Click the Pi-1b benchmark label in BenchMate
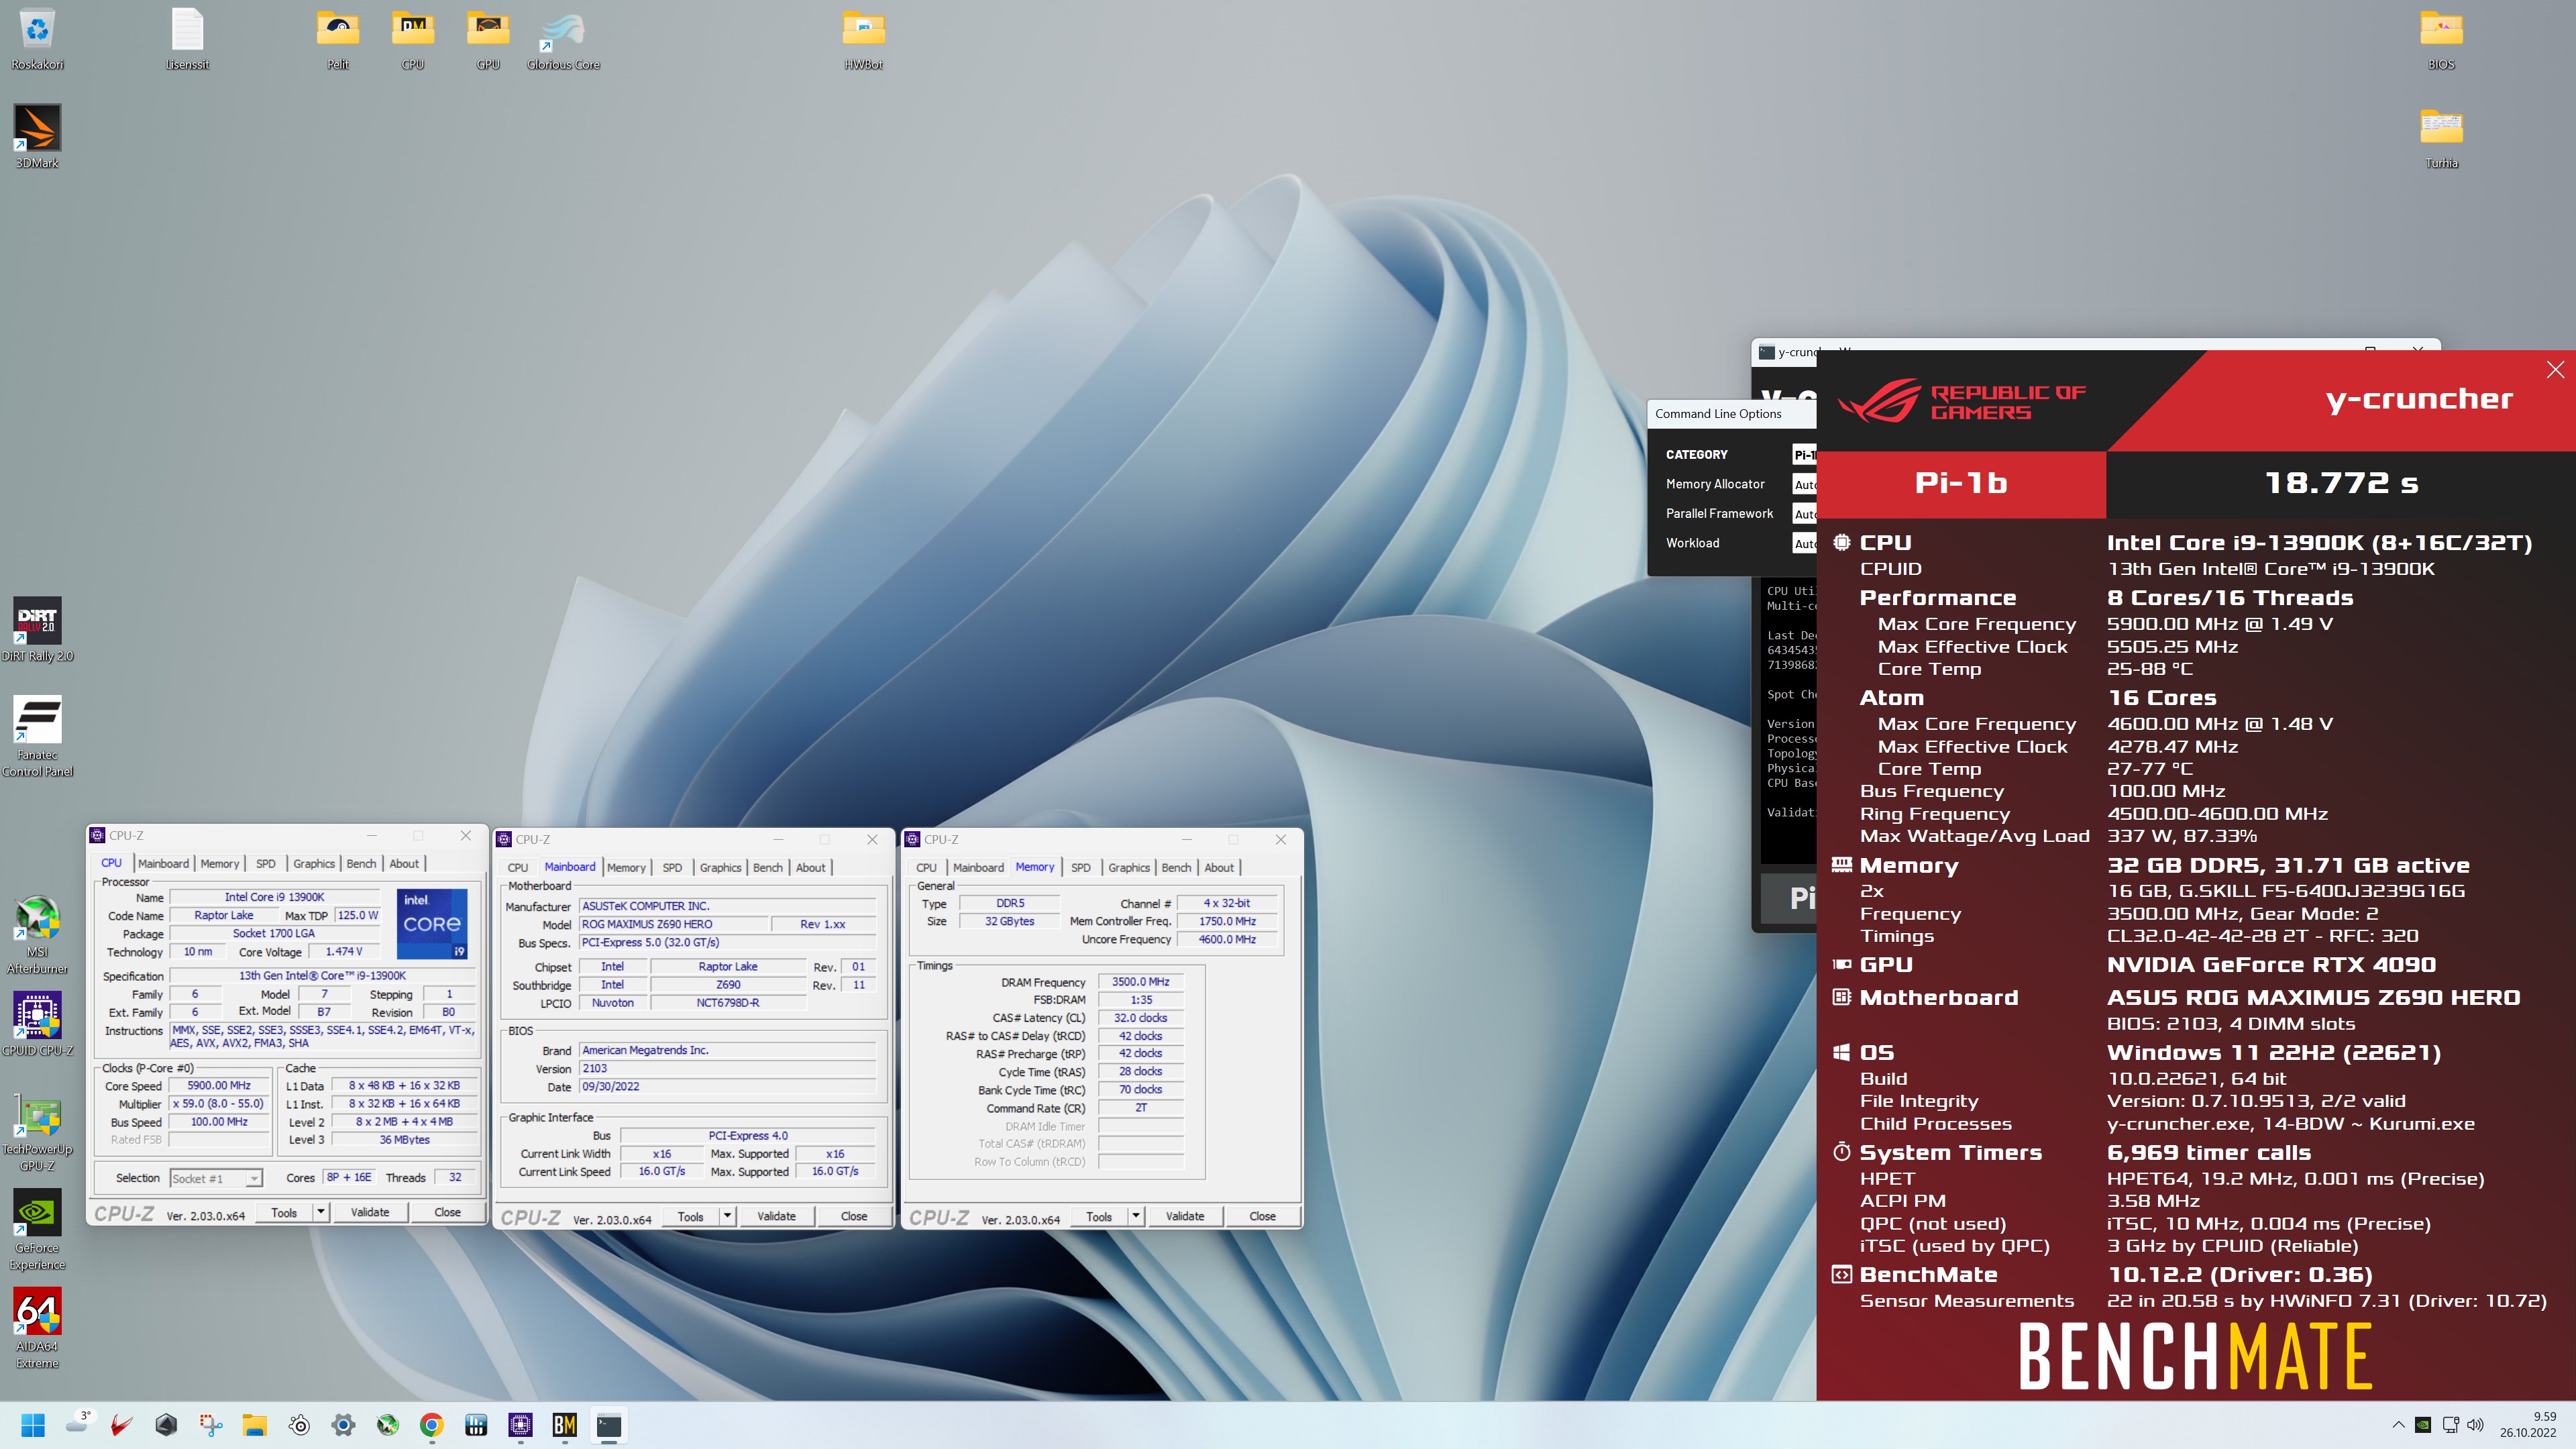 pyautogui.click(x=1961, y=484)
